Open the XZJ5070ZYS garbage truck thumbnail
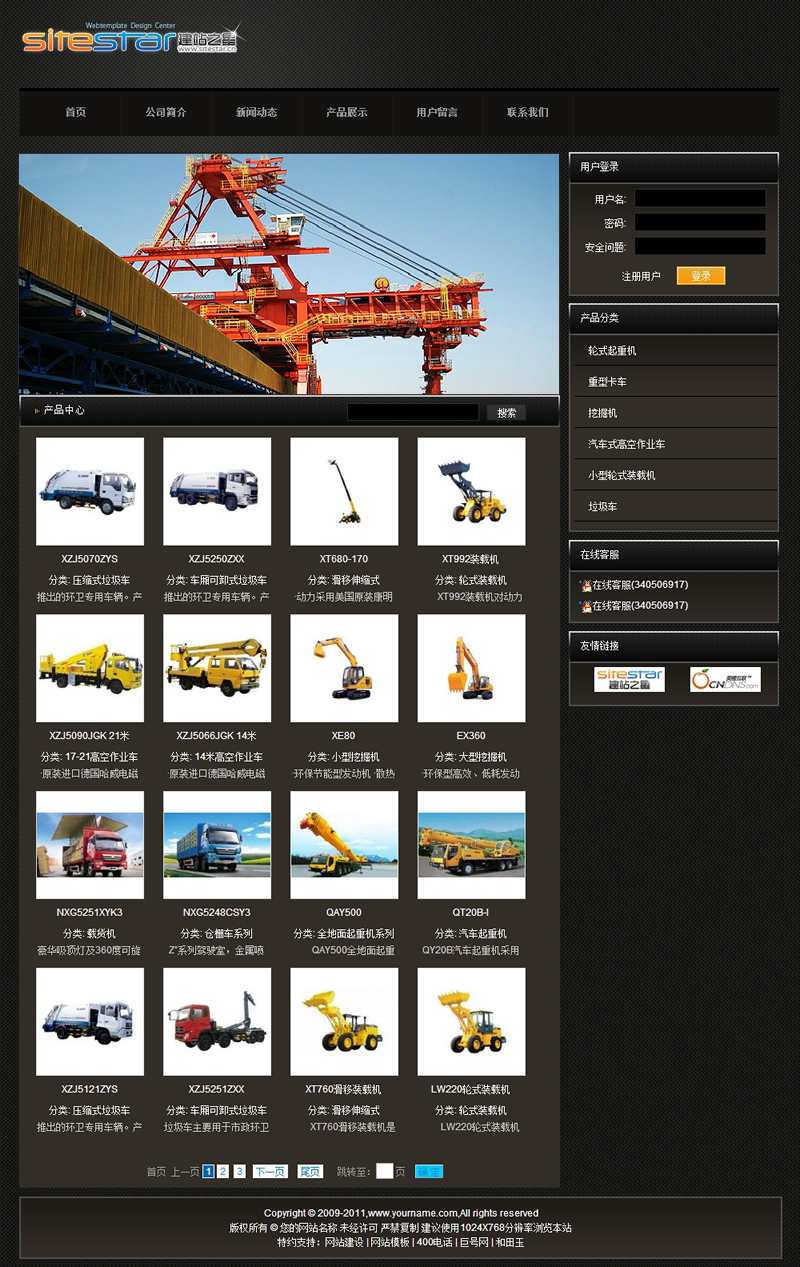The image size is (800, 1267). (90, 491)
